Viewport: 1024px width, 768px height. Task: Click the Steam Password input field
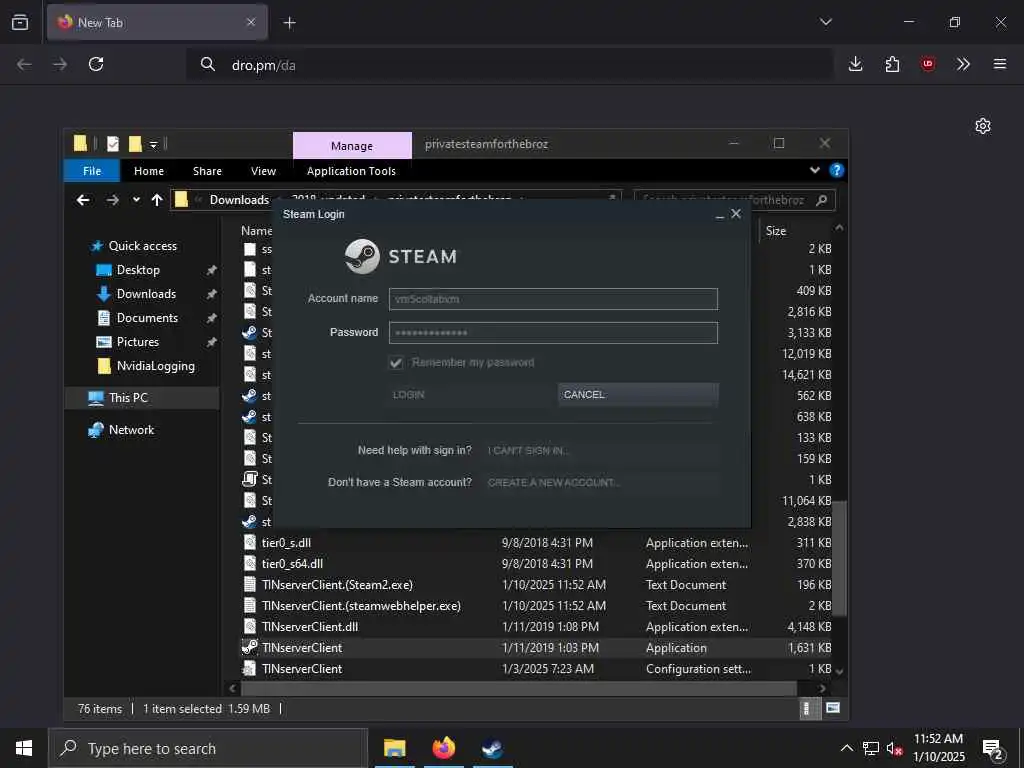coord(553,332)
